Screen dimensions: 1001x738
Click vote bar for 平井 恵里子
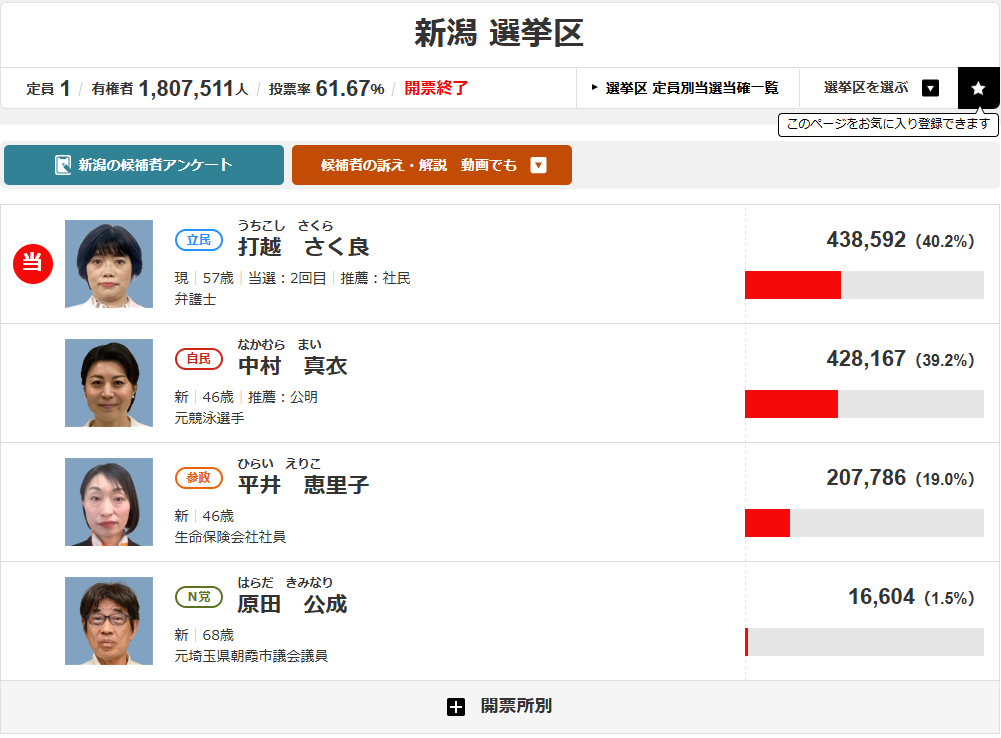point(864,523)
